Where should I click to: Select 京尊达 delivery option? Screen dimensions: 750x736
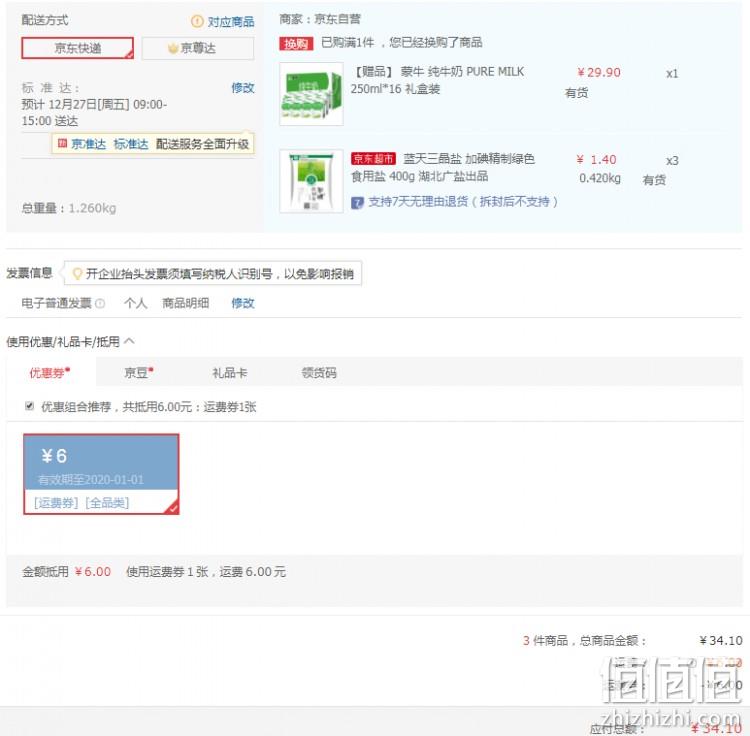point(198,48)
